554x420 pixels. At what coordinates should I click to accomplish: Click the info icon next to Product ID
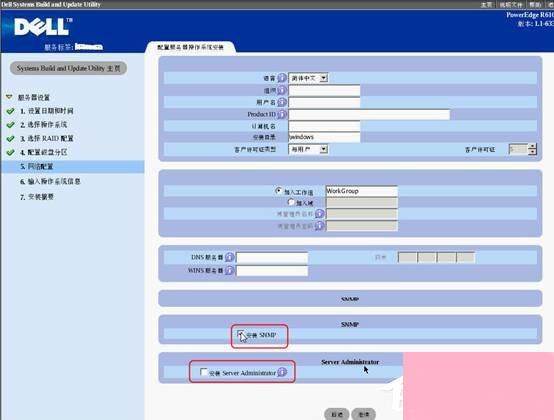[282, 114]
